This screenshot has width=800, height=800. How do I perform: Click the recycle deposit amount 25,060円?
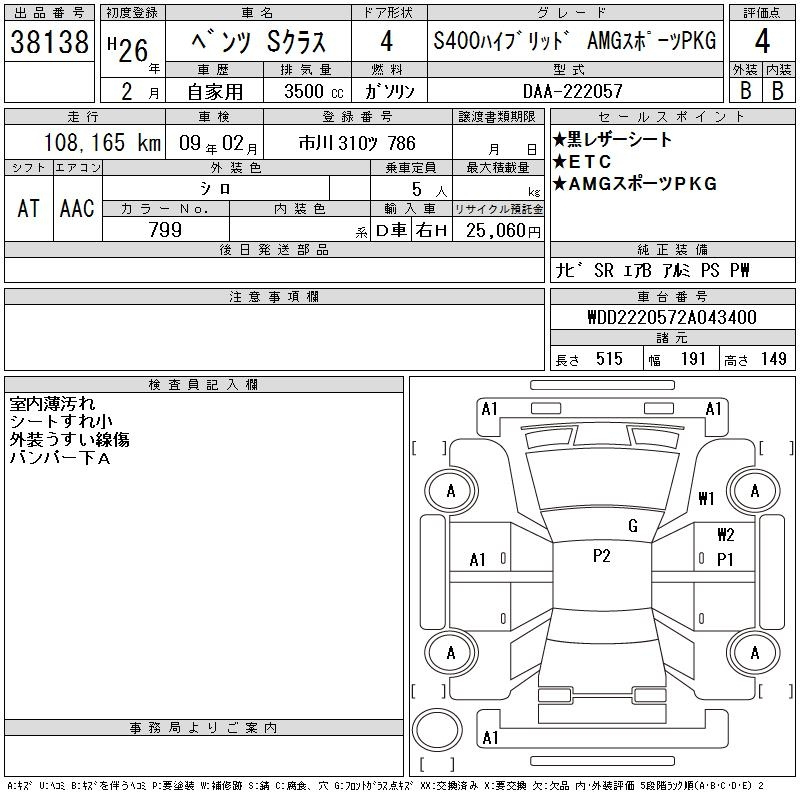(498, 231)
